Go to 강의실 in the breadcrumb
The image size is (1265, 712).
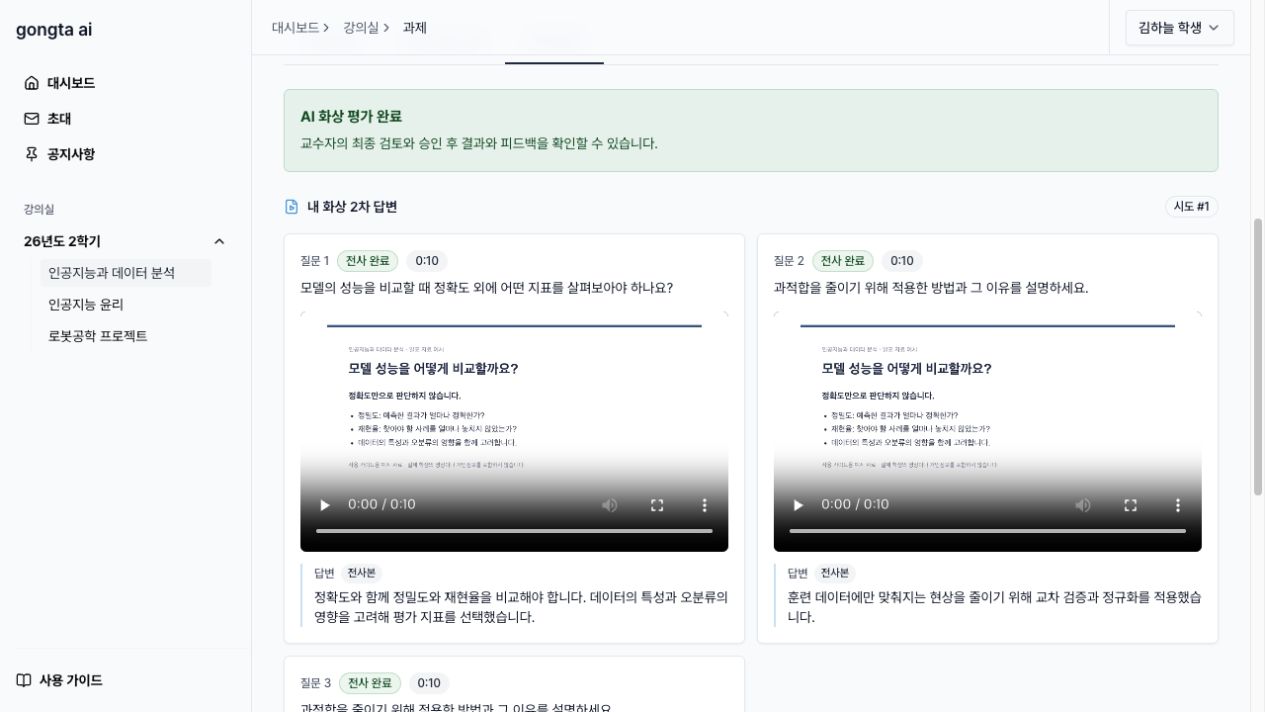pyautogui.click(x=361, y=28)
